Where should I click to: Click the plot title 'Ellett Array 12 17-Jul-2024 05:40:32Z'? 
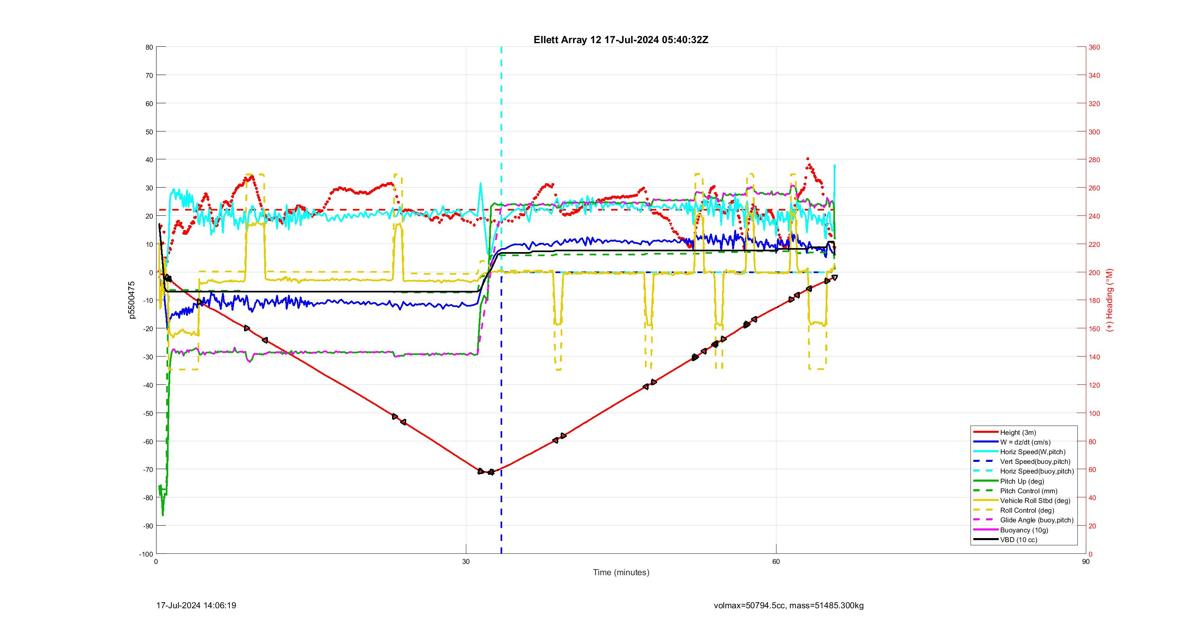[x=621, y=39]
